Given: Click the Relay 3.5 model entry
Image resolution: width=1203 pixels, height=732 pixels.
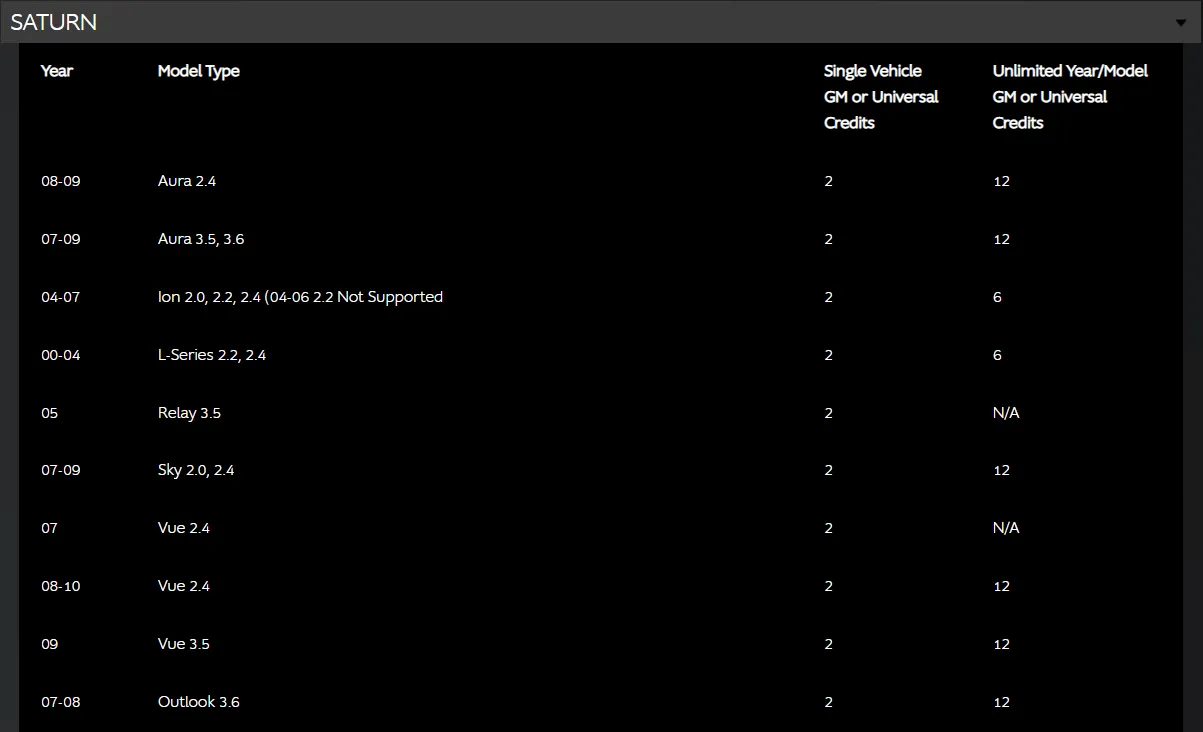Looking at the screenshot, I should click(189, 413).
